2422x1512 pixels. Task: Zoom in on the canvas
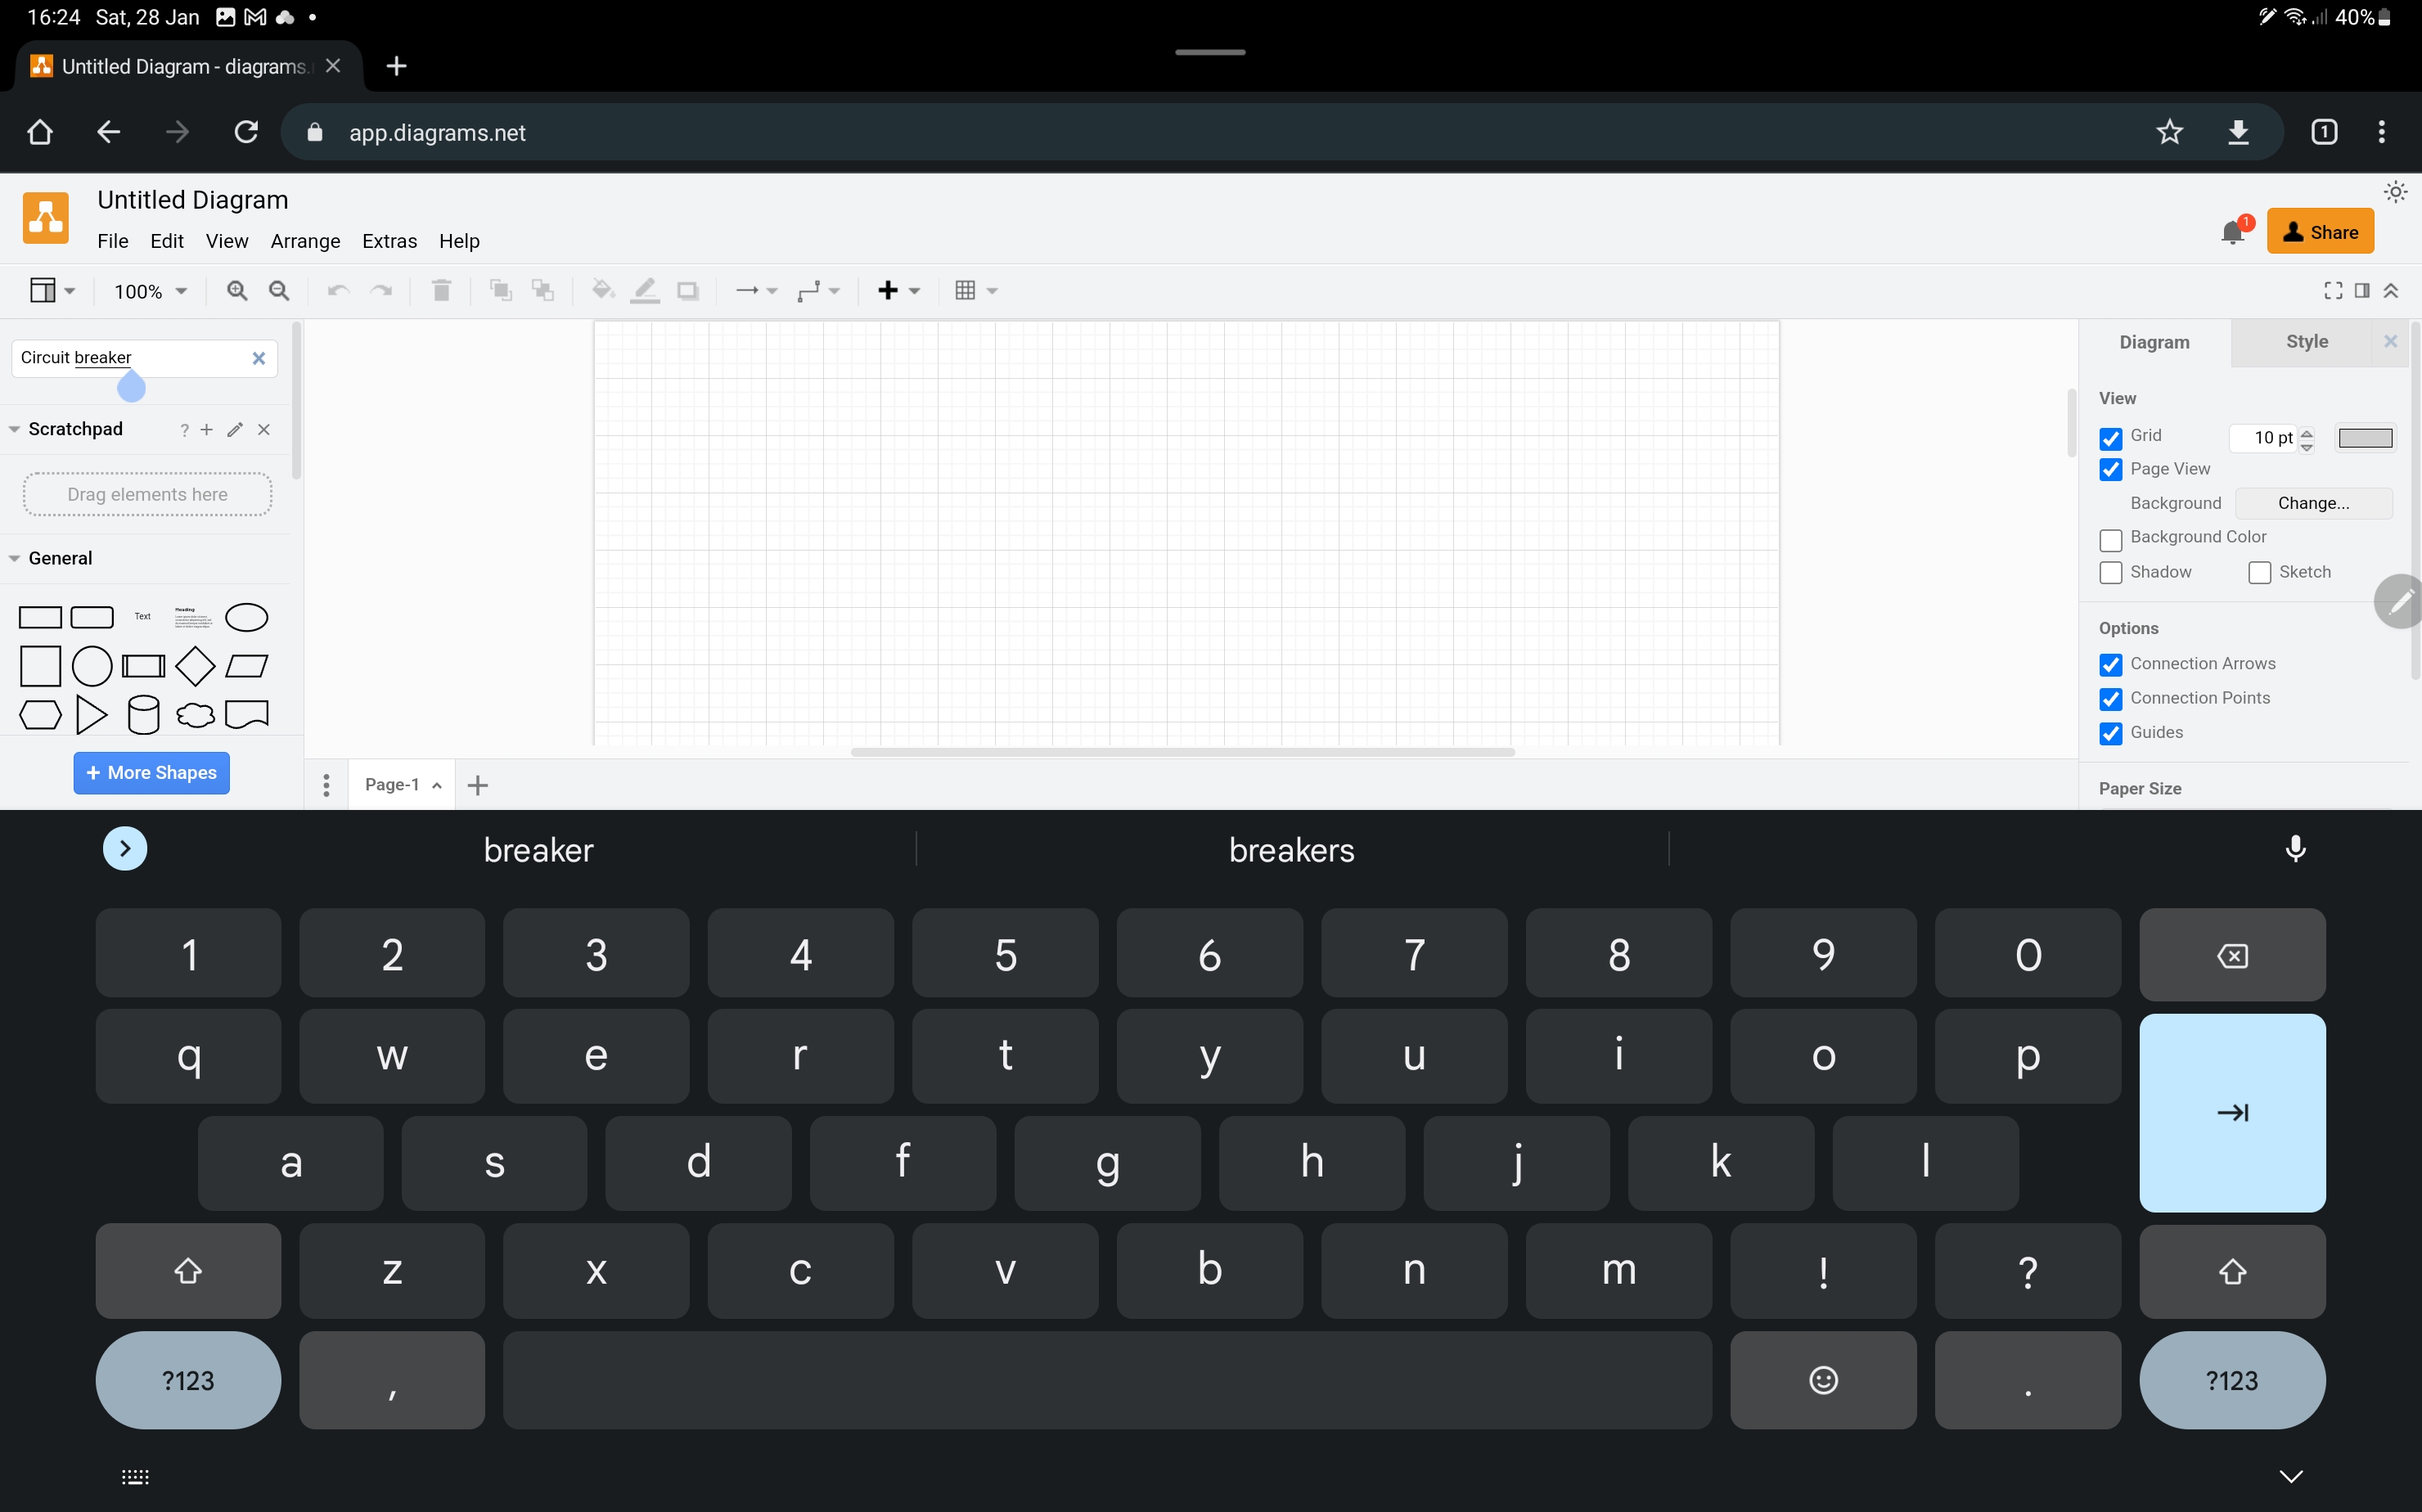[237, 290]
